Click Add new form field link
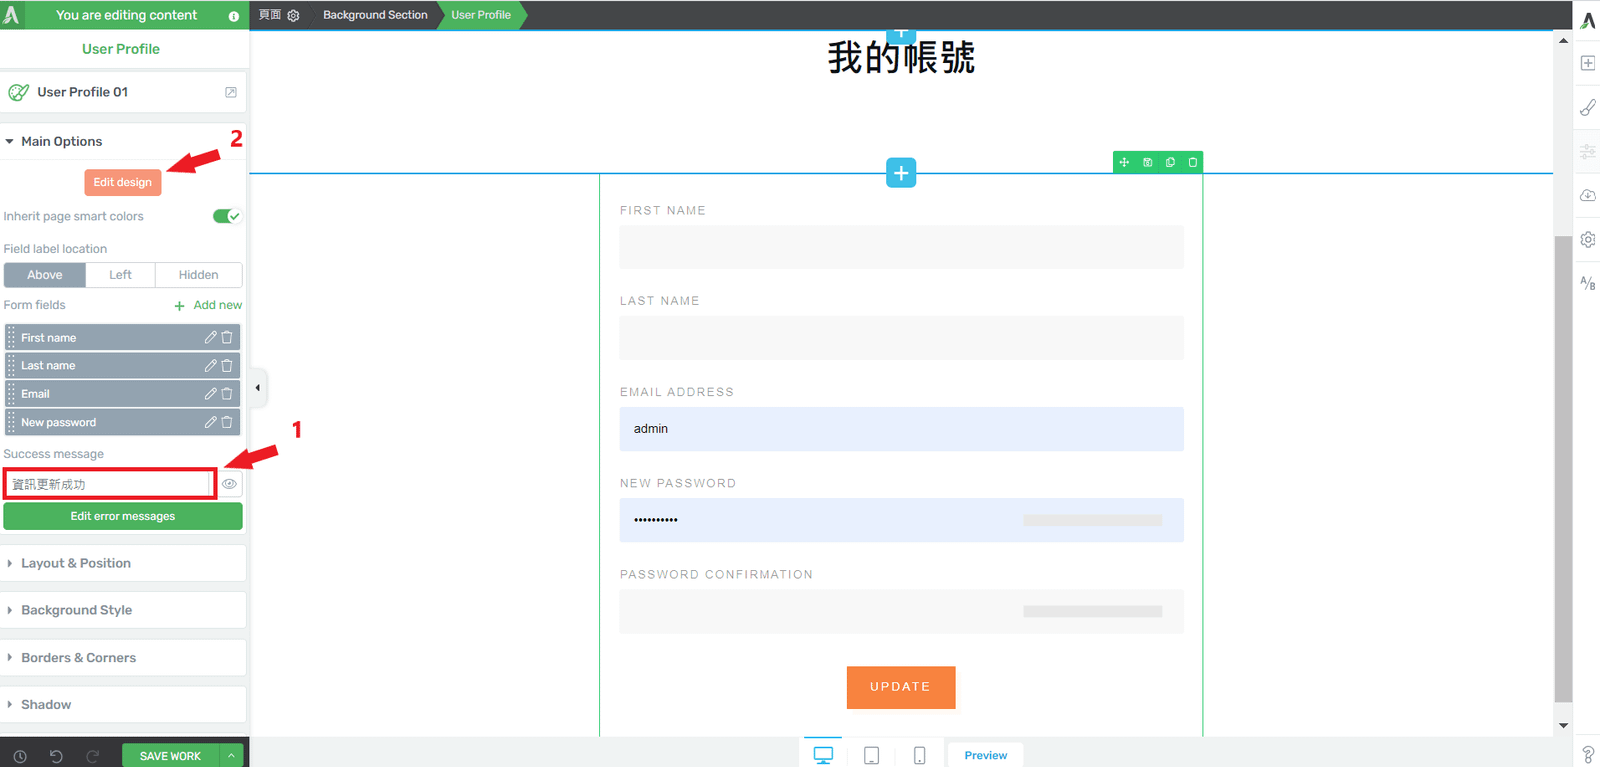 tap(208, 305)
